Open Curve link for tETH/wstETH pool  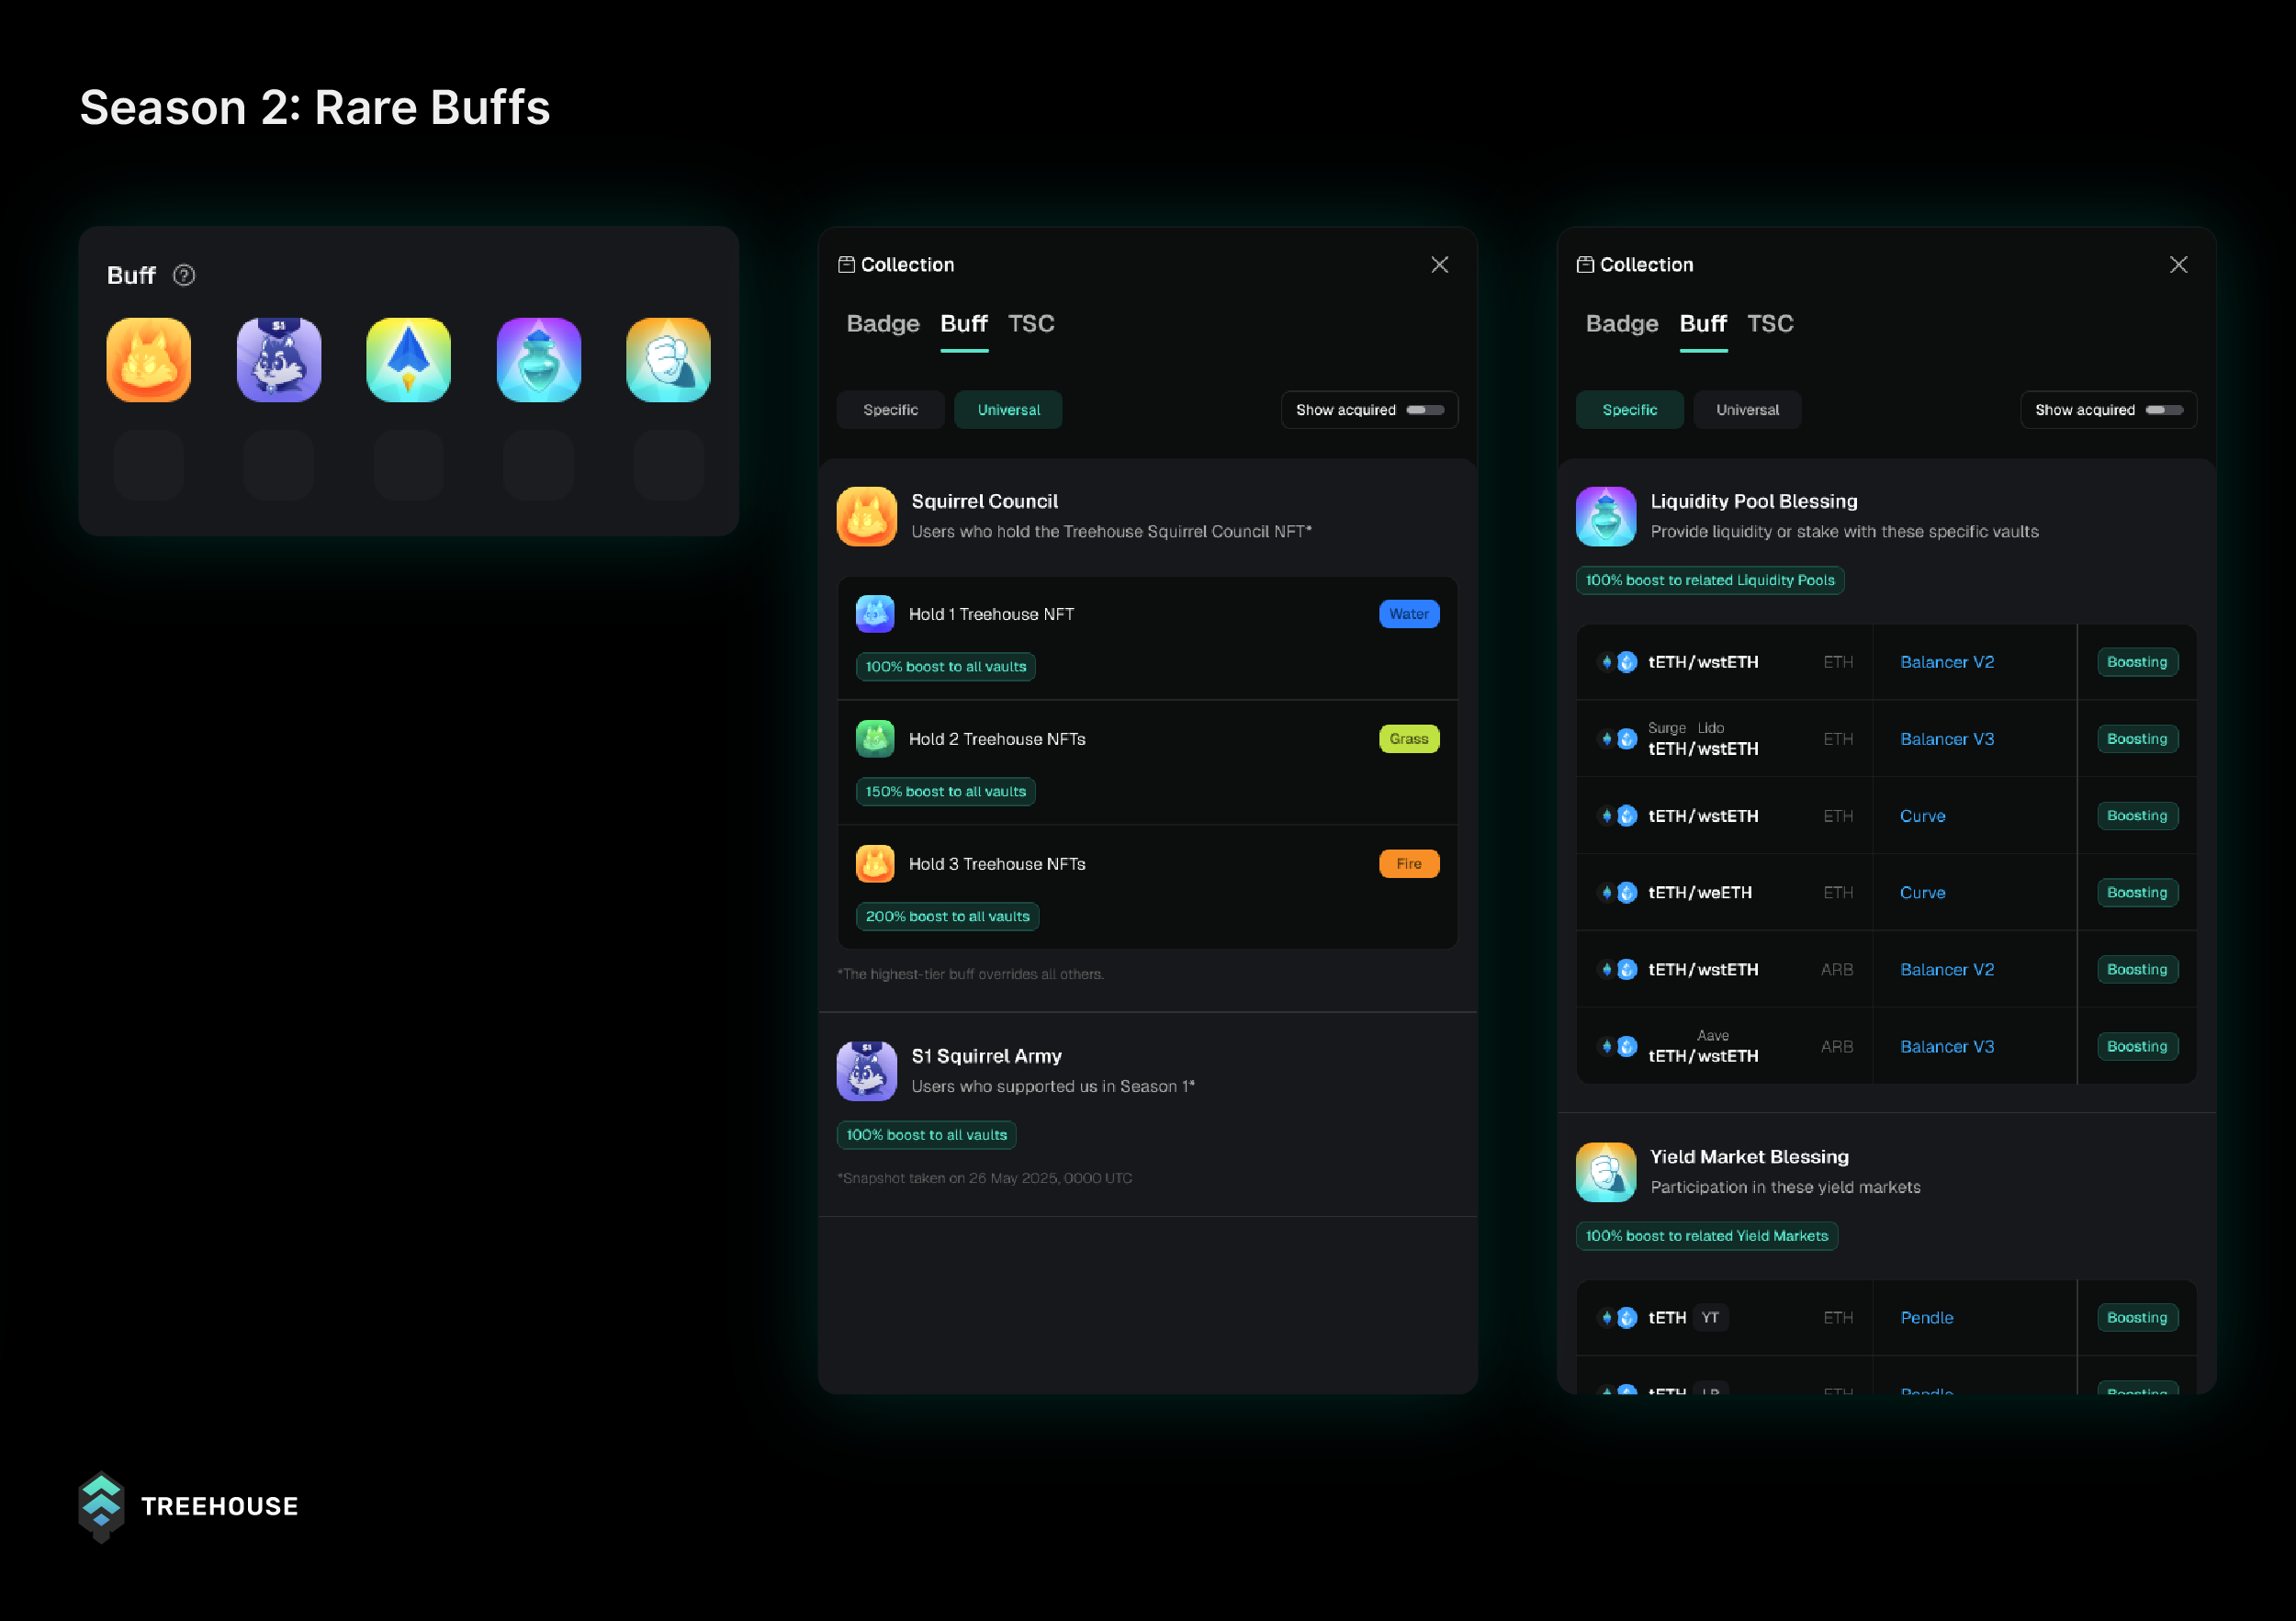coord(1923,816)
